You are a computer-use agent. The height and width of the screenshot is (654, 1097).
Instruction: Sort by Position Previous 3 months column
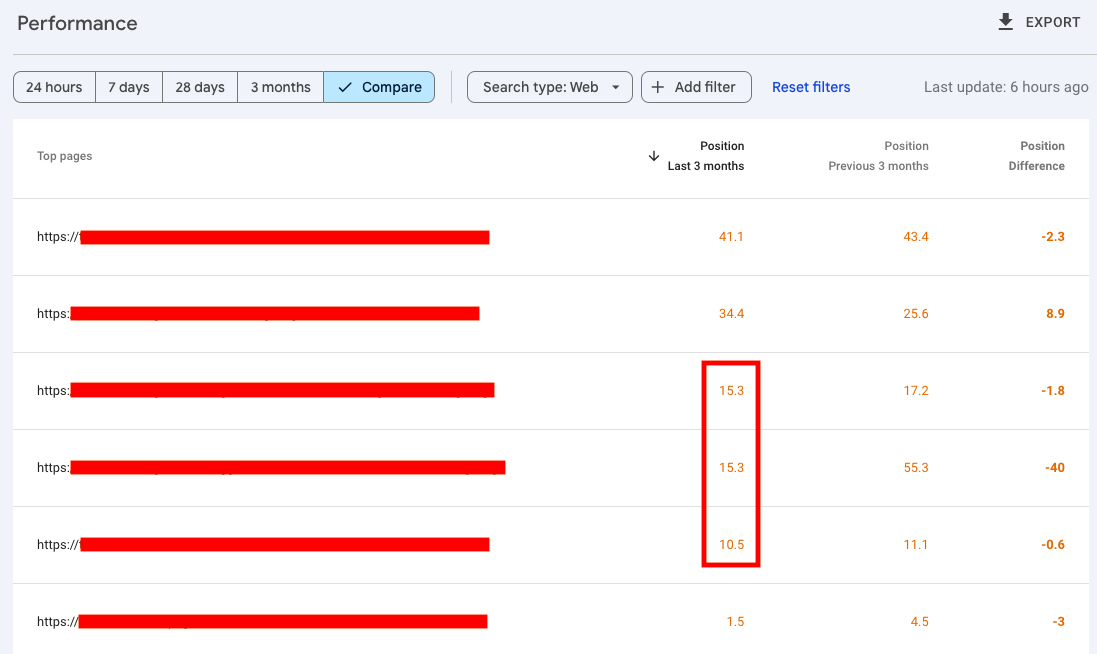tap(878, 156)
